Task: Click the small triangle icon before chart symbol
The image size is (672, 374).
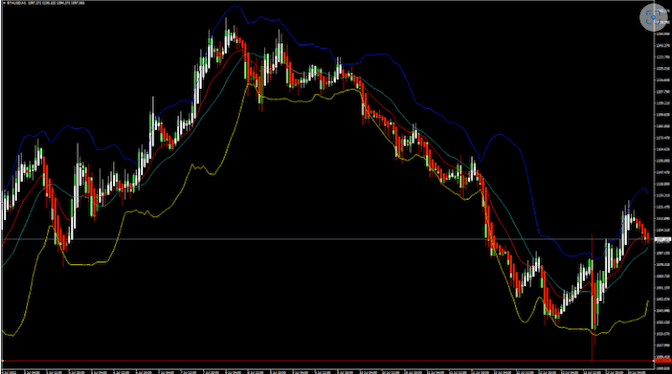Action: pos(5,3)
